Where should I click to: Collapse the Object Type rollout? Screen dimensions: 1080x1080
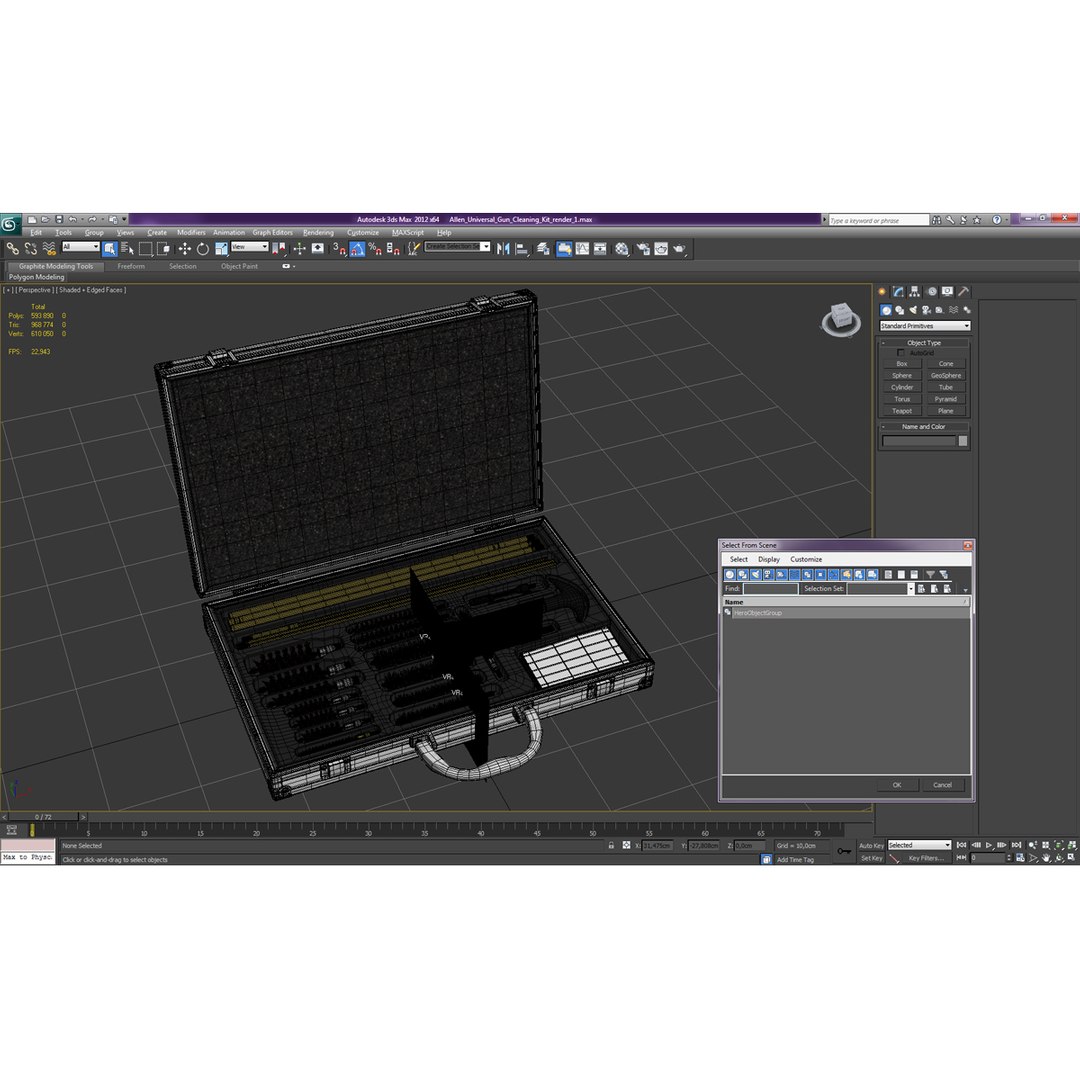click(x=924, y=342)
